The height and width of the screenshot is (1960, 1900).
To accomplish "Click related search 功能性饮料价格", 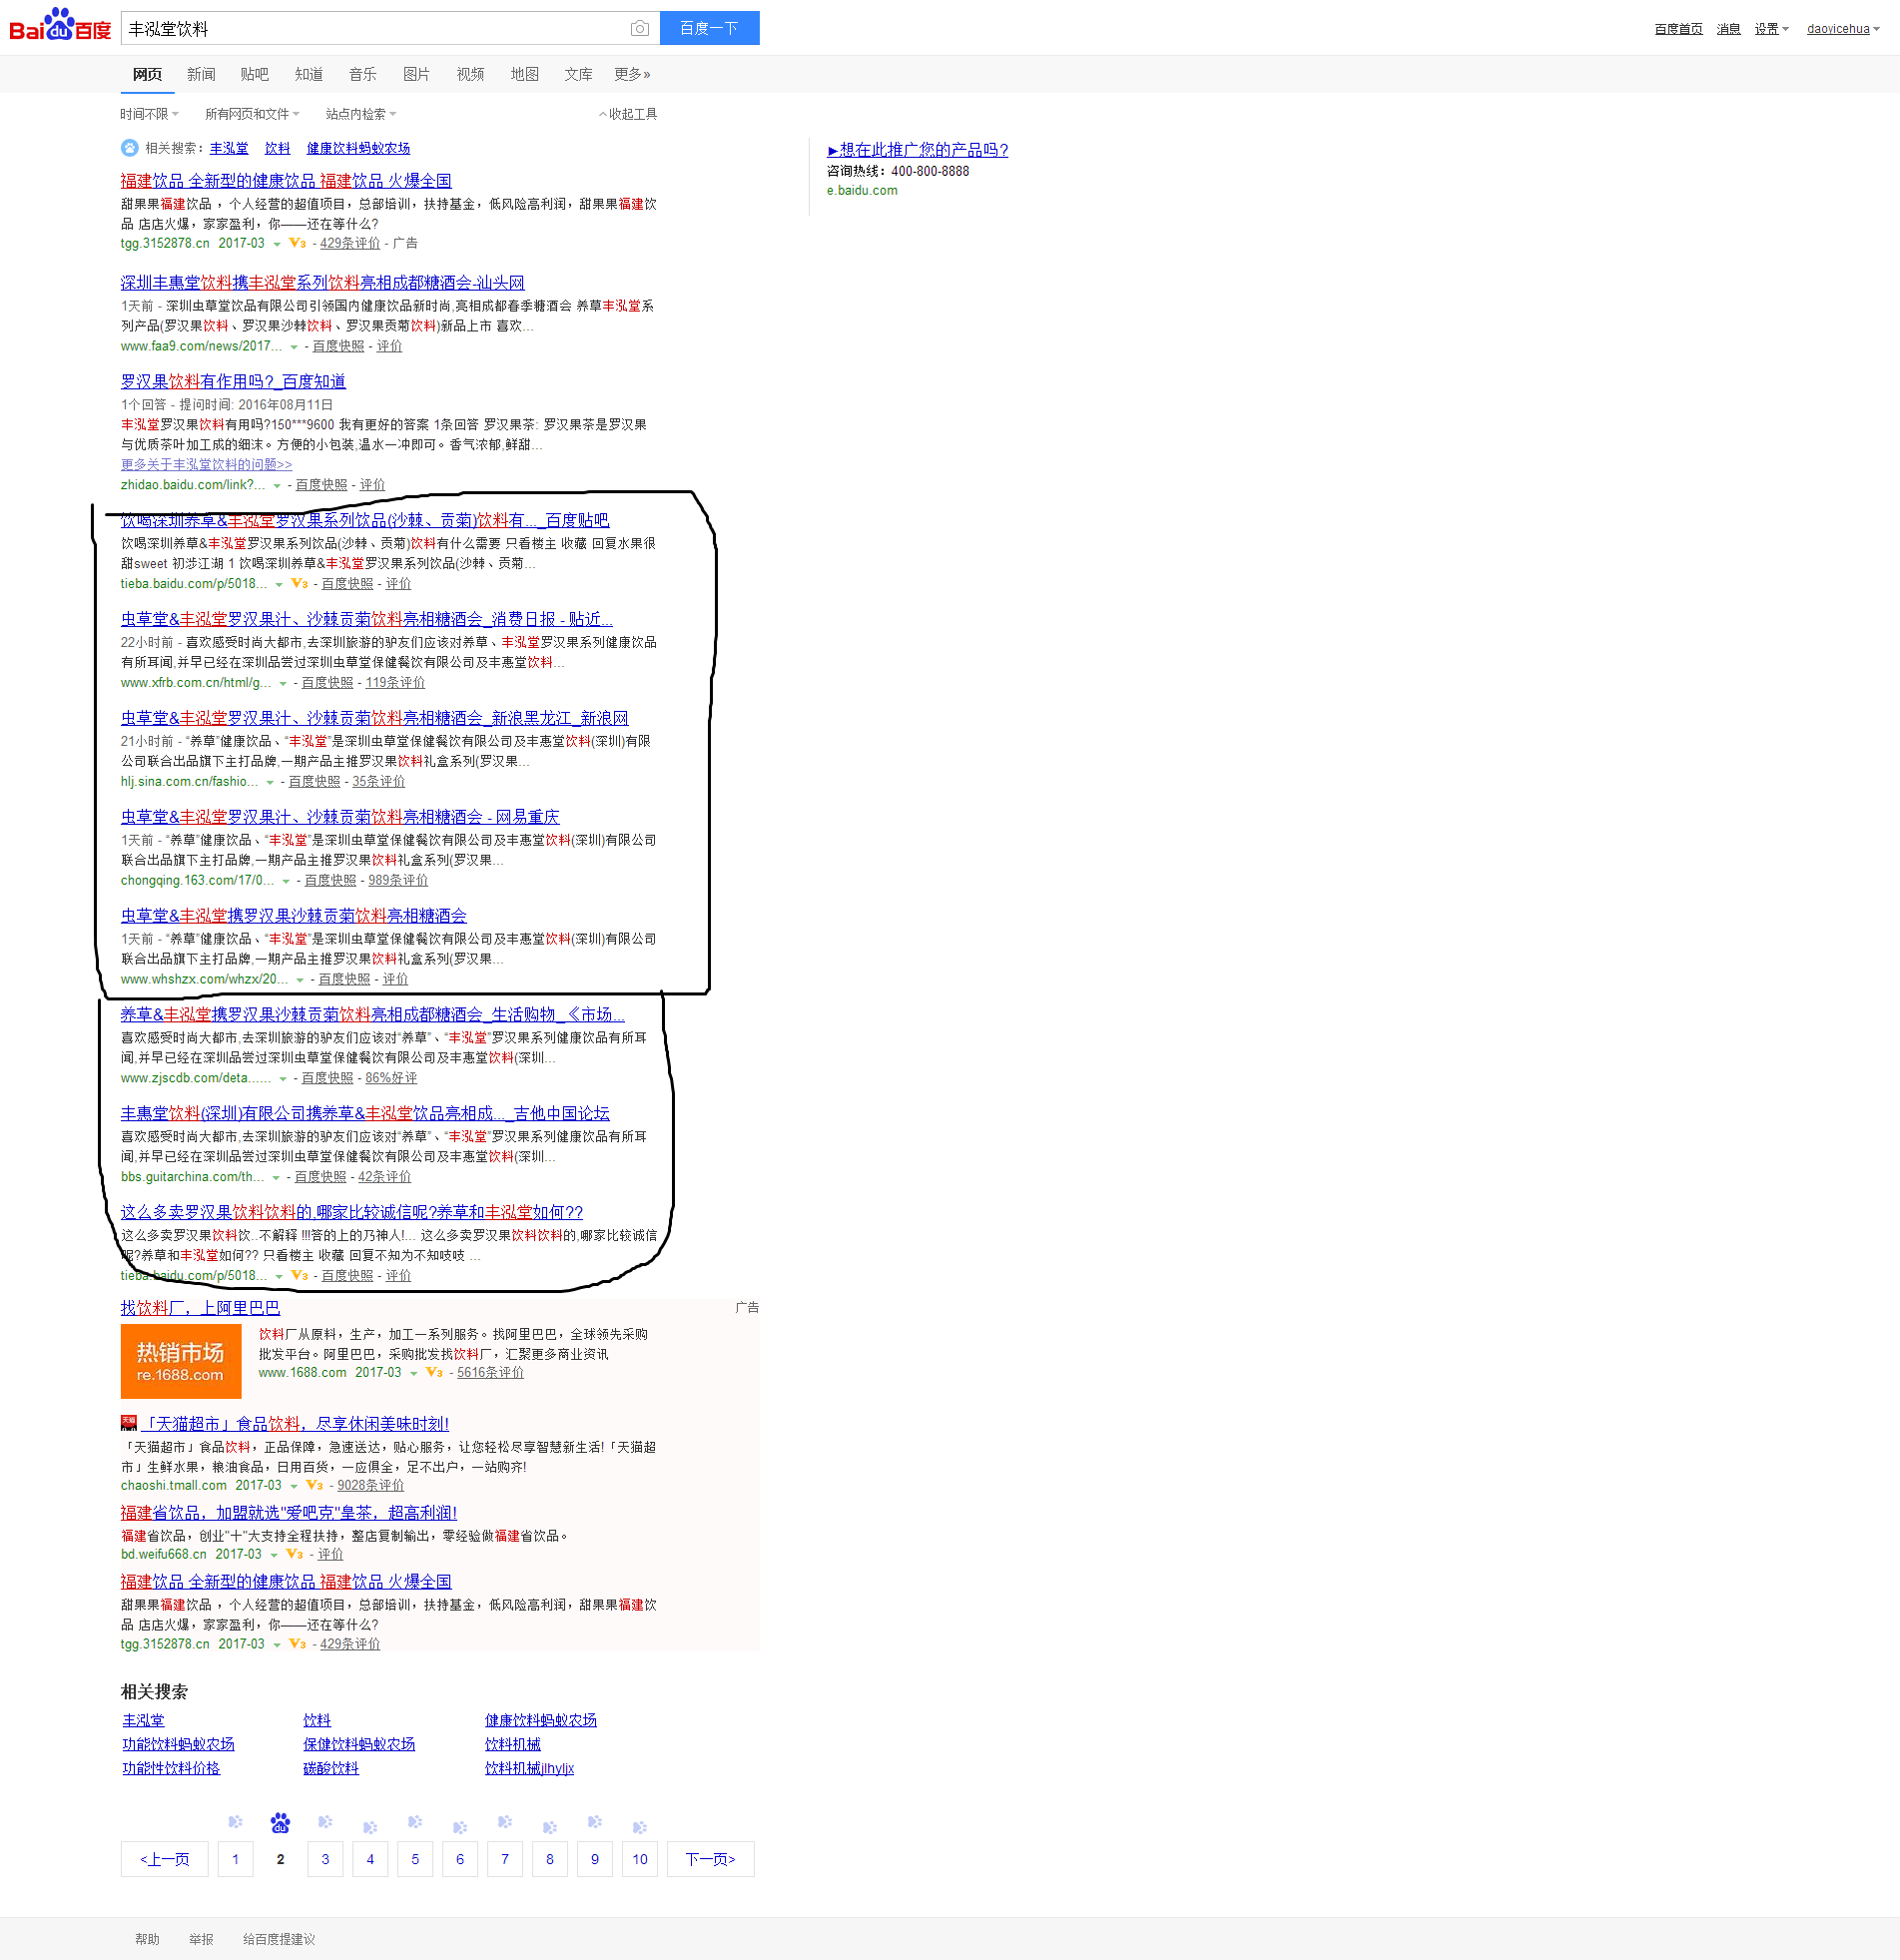I will [x=171, y=1769].
